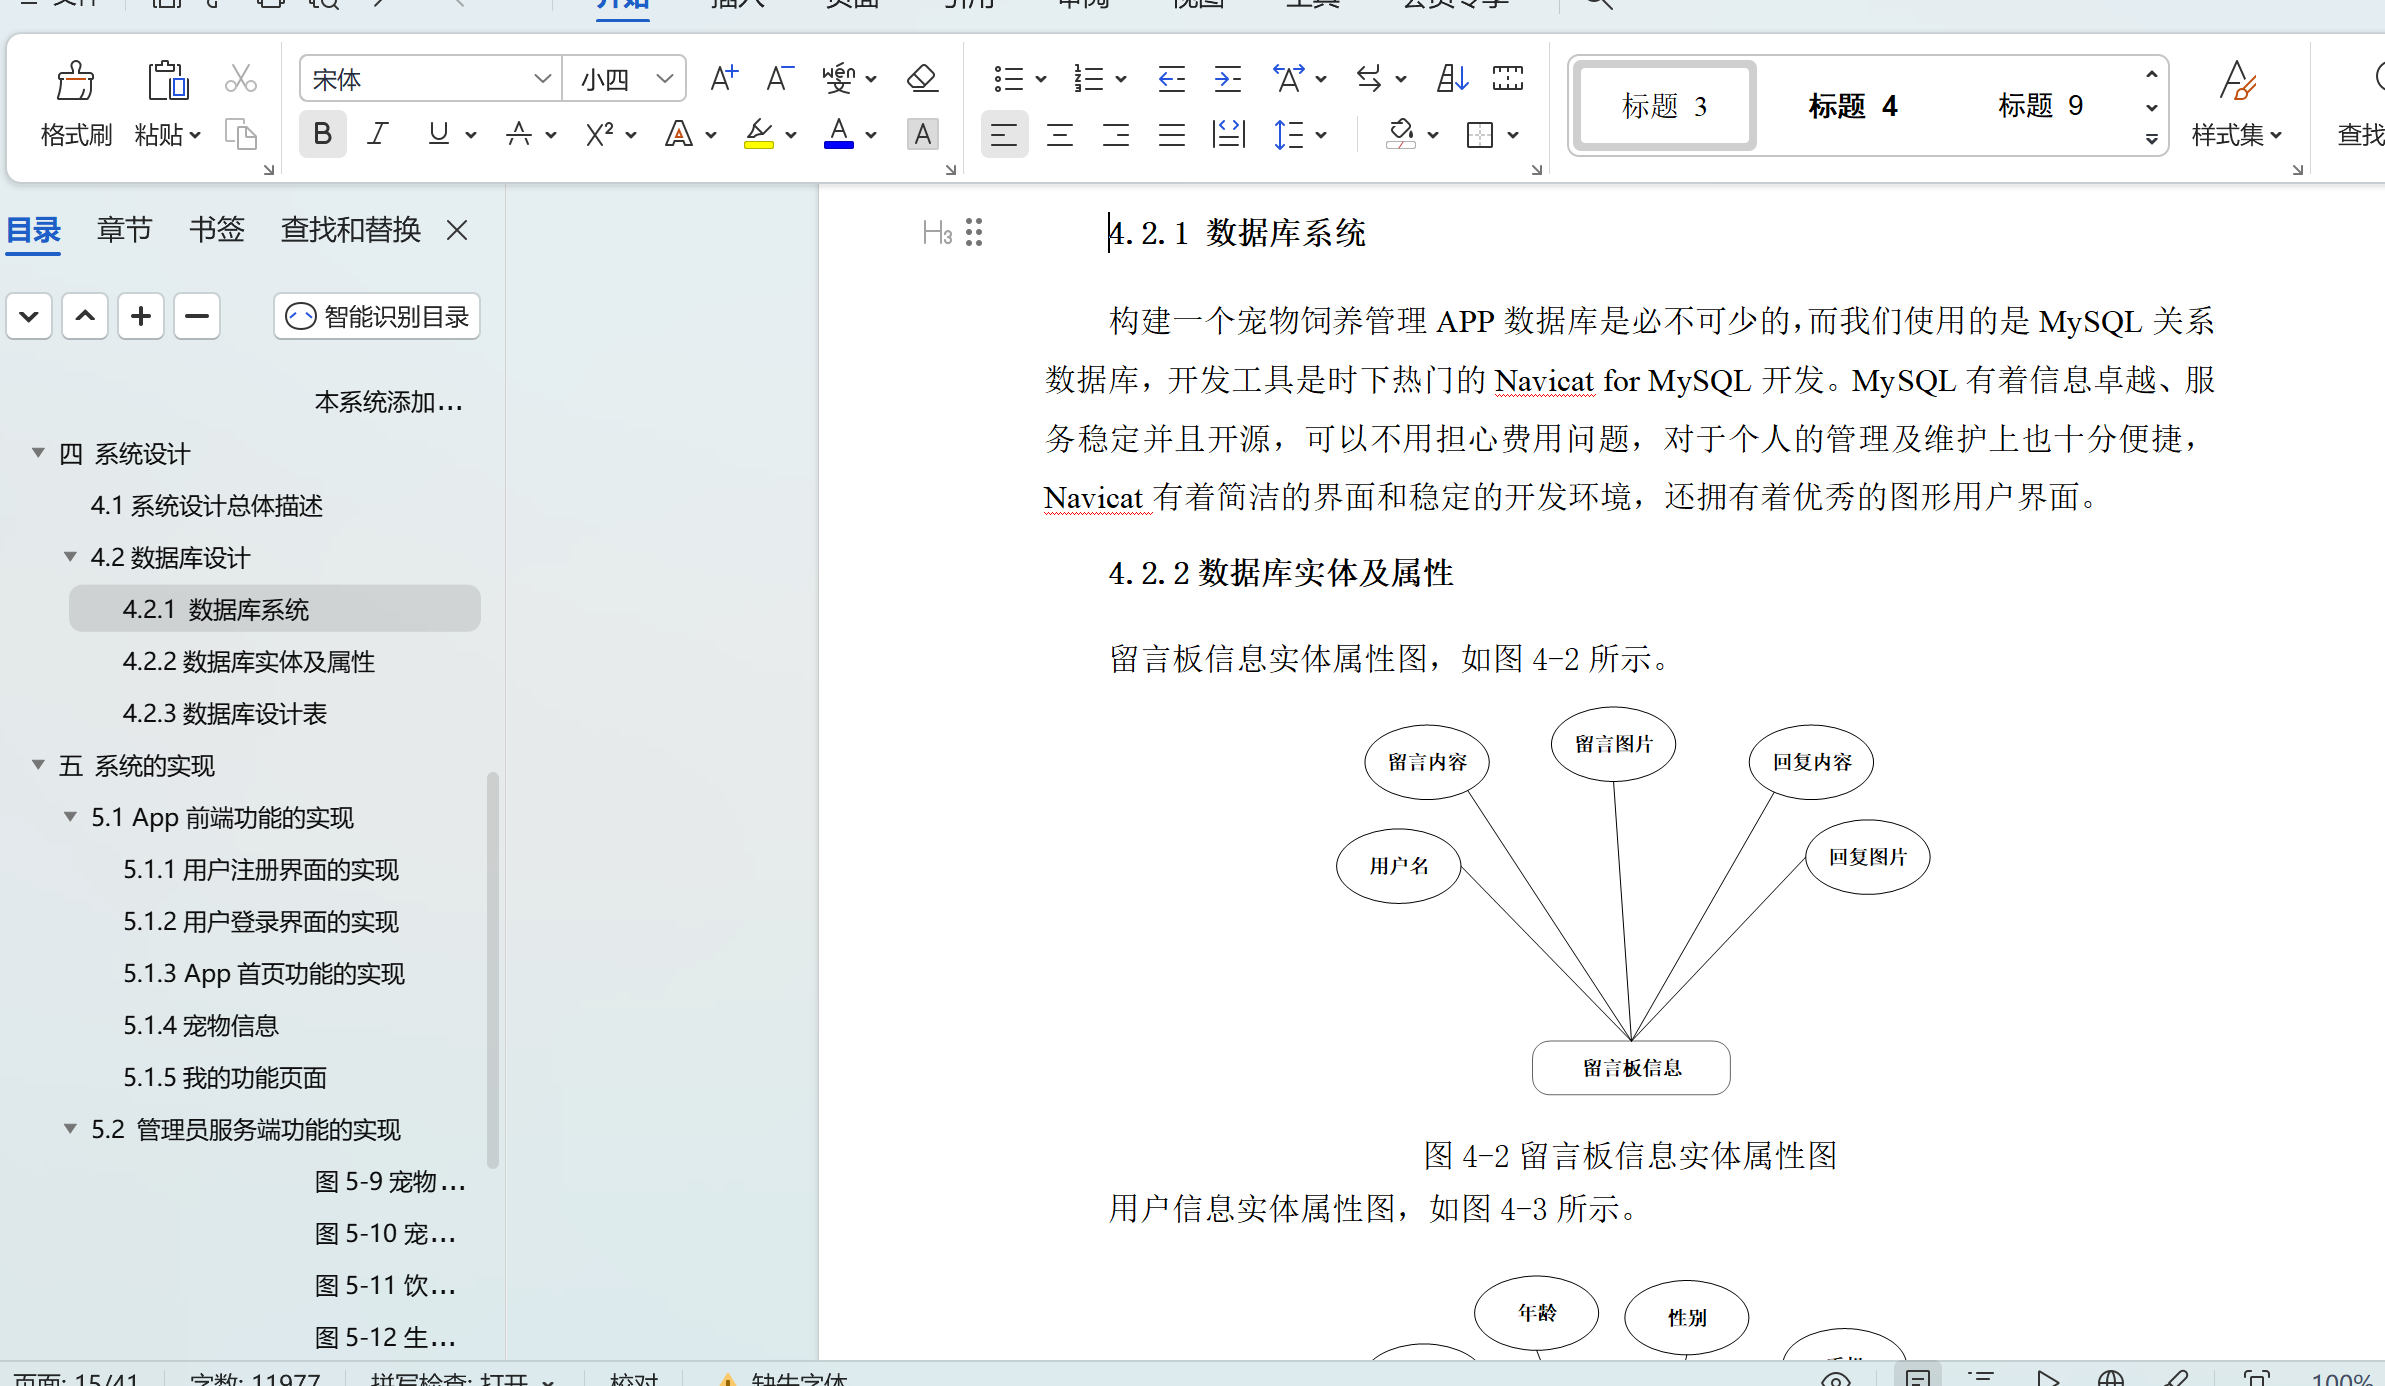The height and width of the screenshot is (1386, 2385).
Task: Click the Copy icon beside Paste
Action: click(240, 134)
